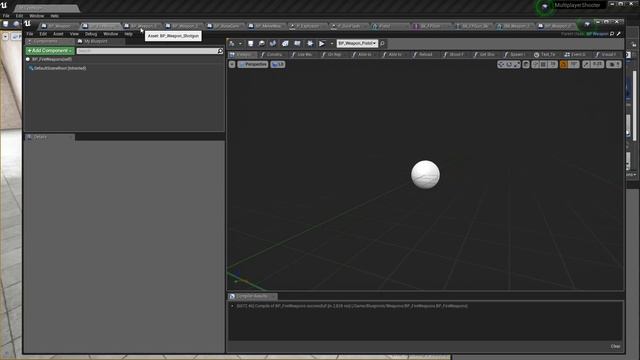This screenshot has height=360, width=640.
Task: Open the blueprint editor Edit menu
Action: point(43,34)
